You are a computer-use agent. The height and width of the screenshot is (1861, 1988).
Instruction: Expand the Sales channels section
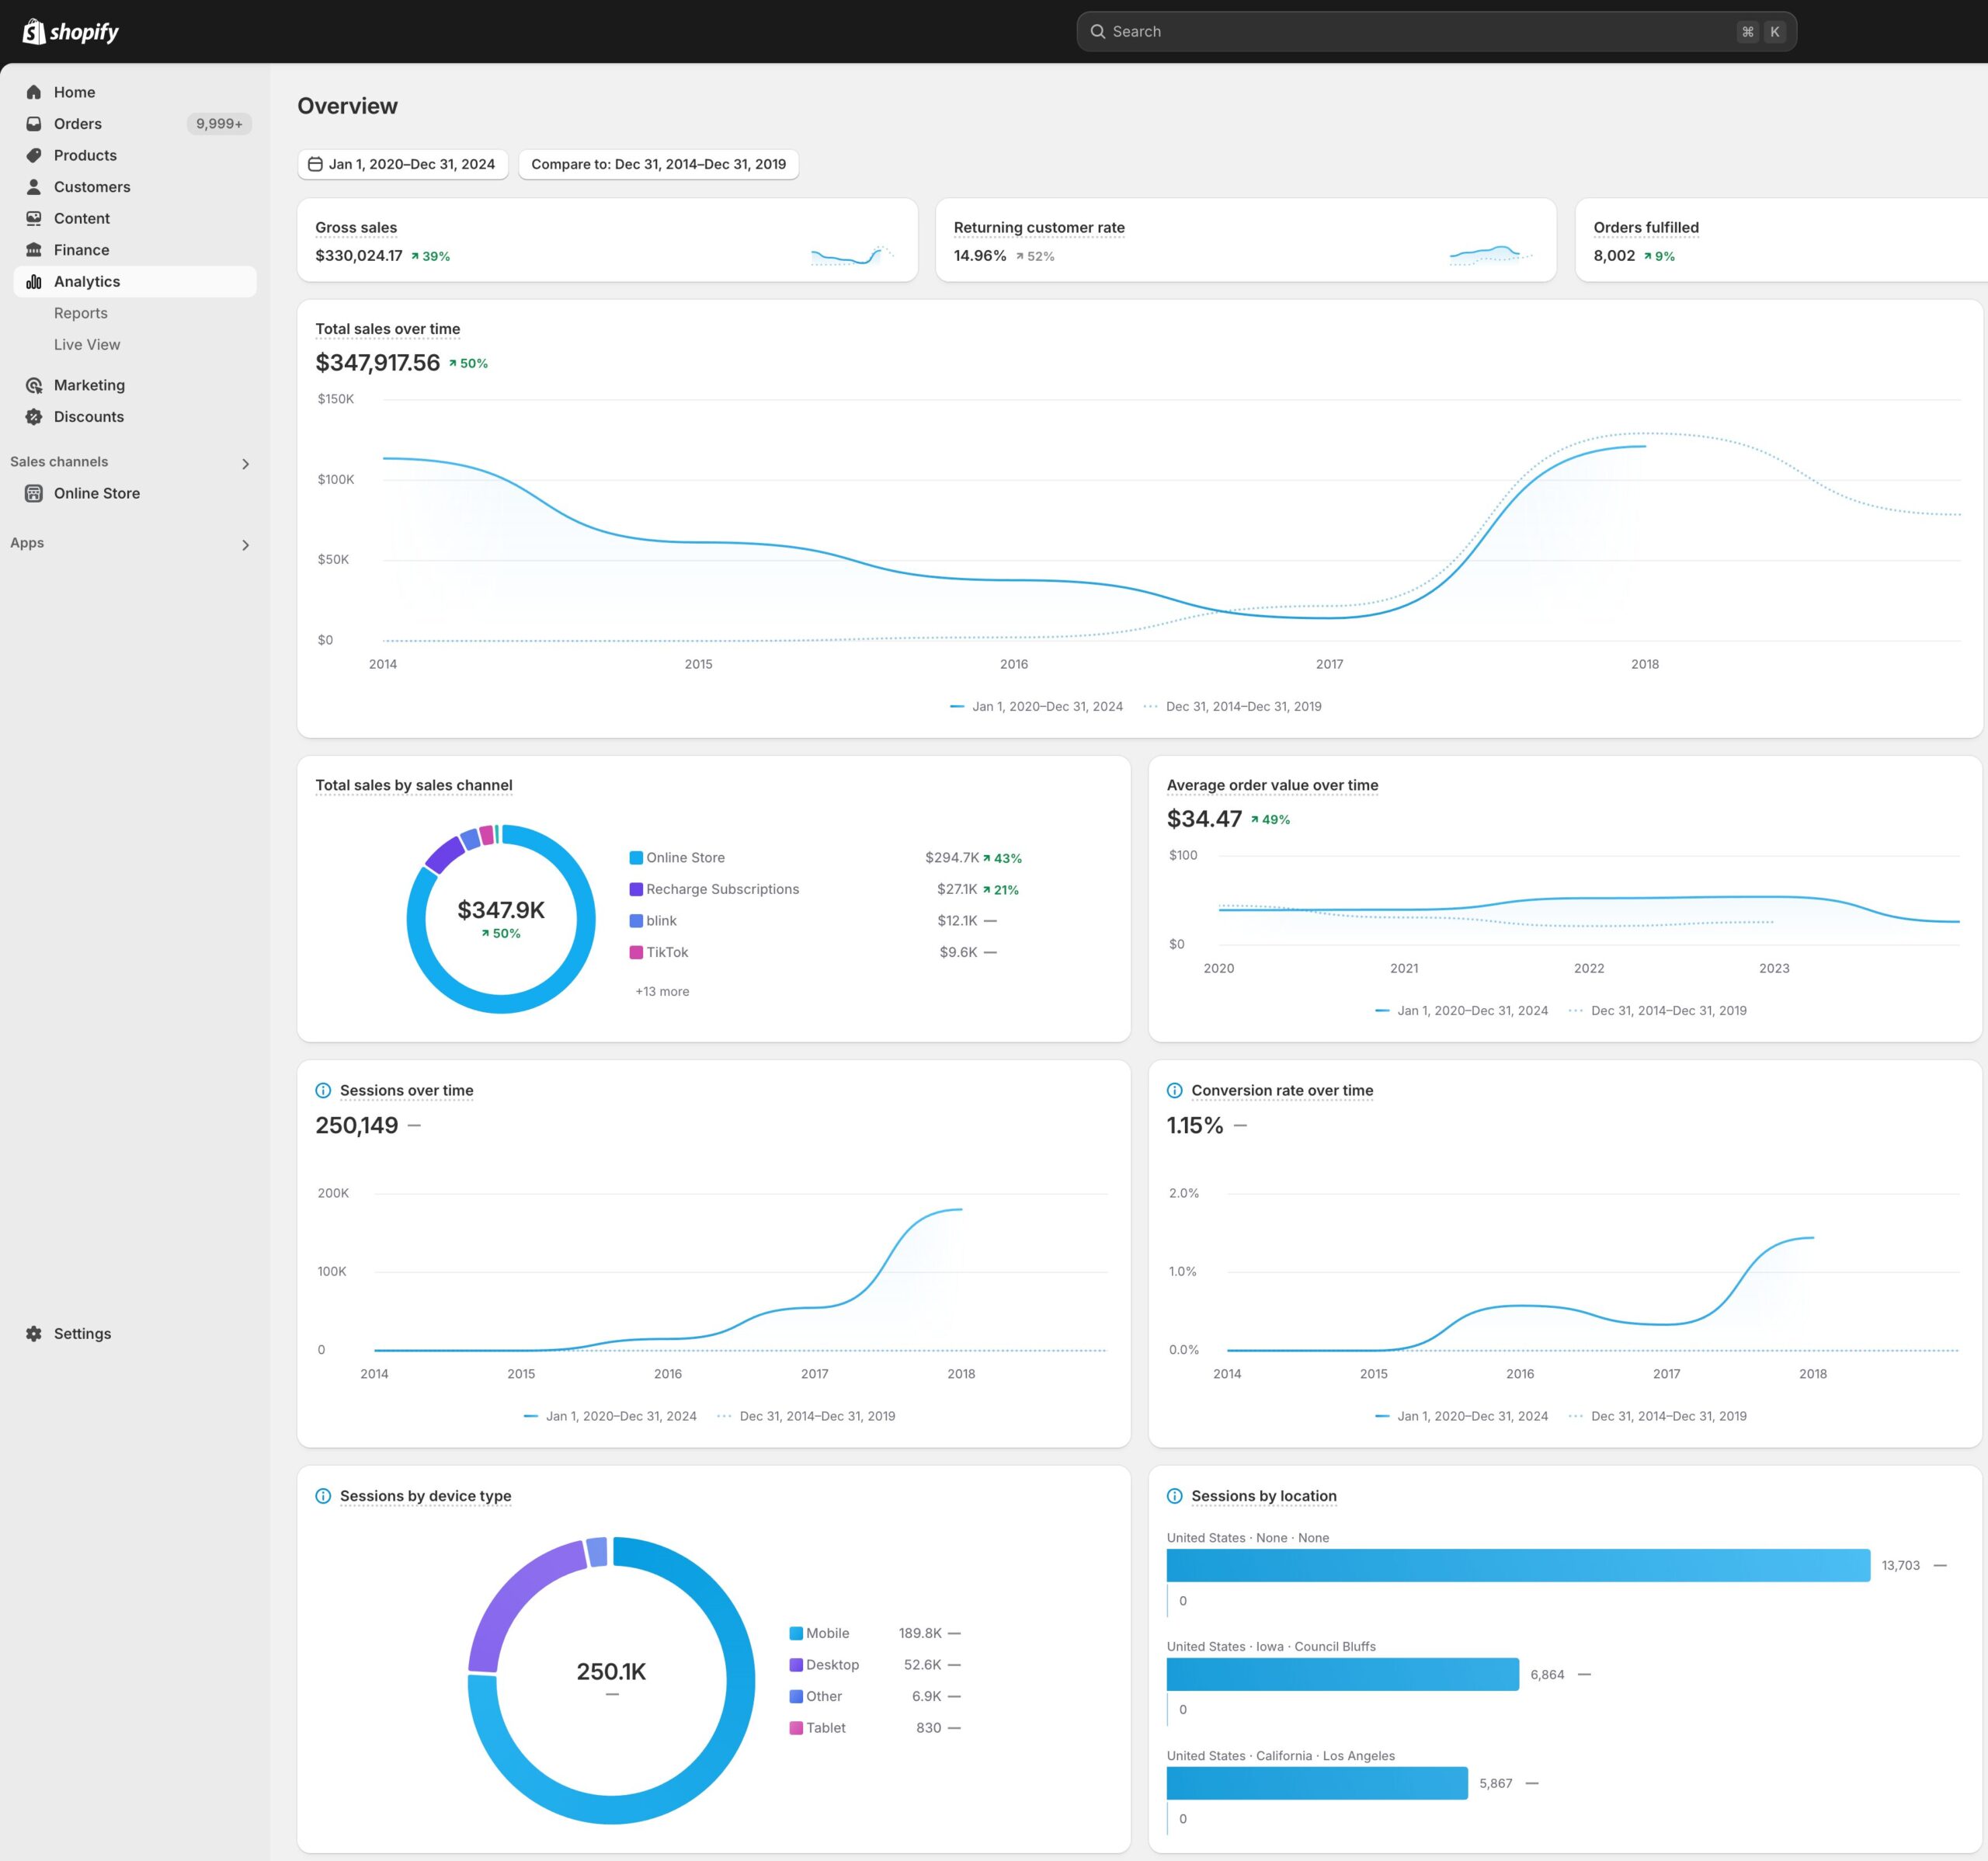click(x=245, y=464)
